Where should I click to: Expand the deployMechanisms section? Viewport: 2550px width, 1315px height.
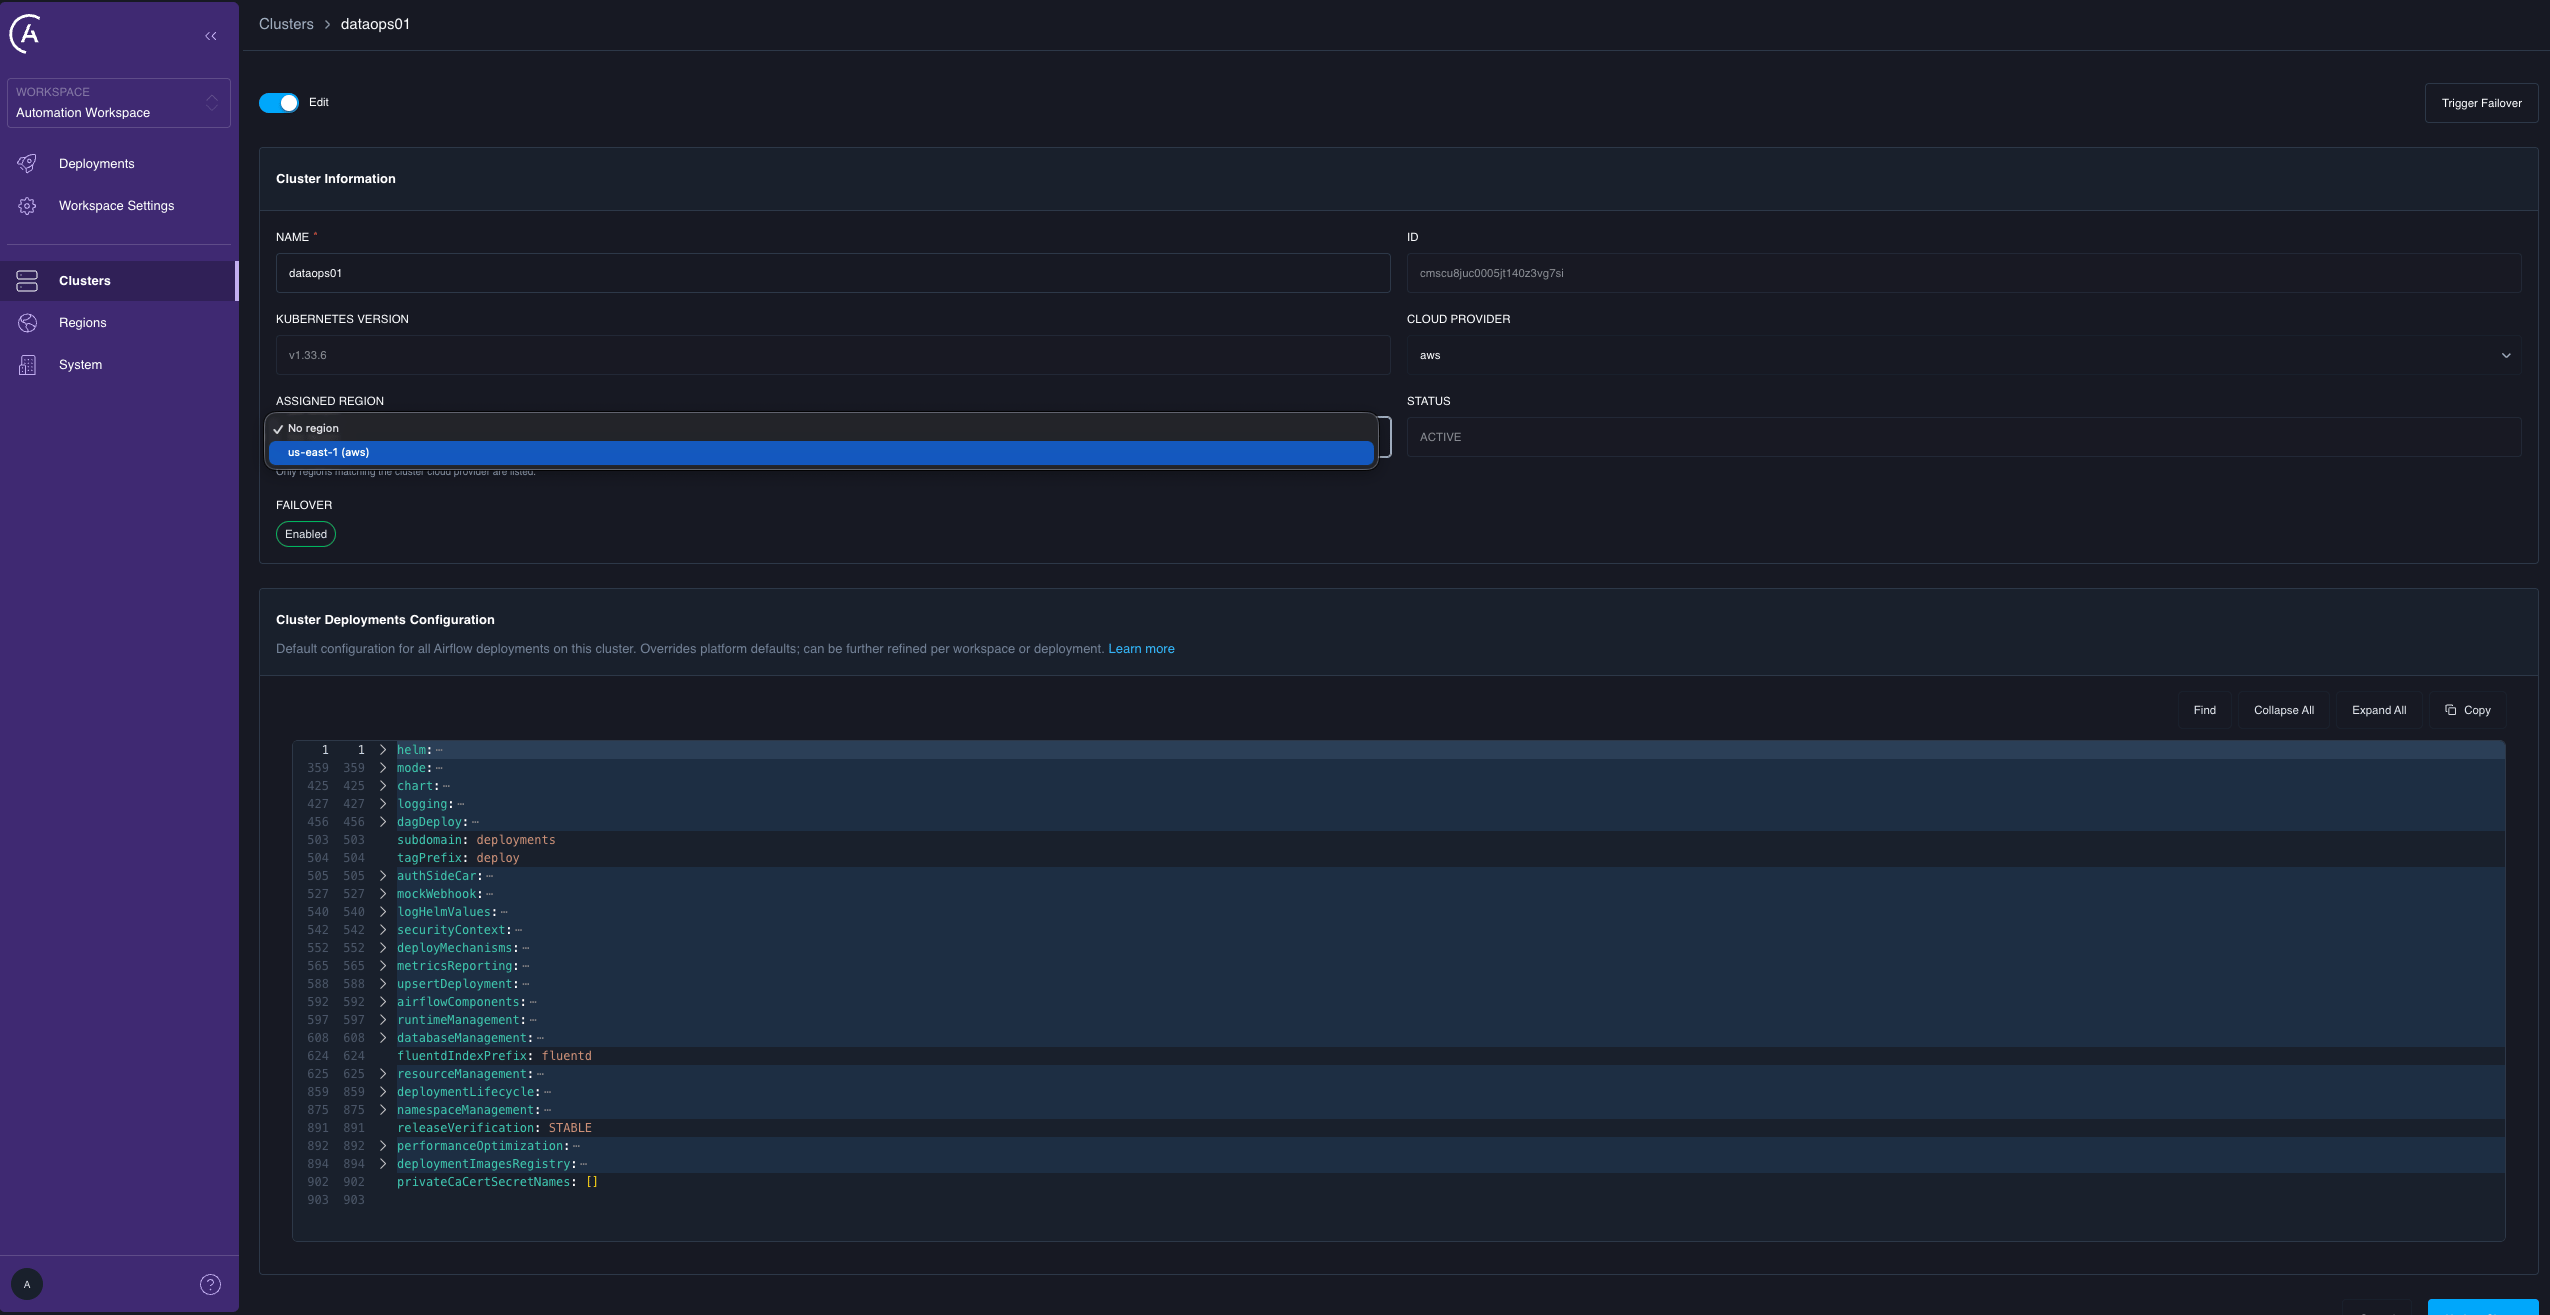point(383,948)
